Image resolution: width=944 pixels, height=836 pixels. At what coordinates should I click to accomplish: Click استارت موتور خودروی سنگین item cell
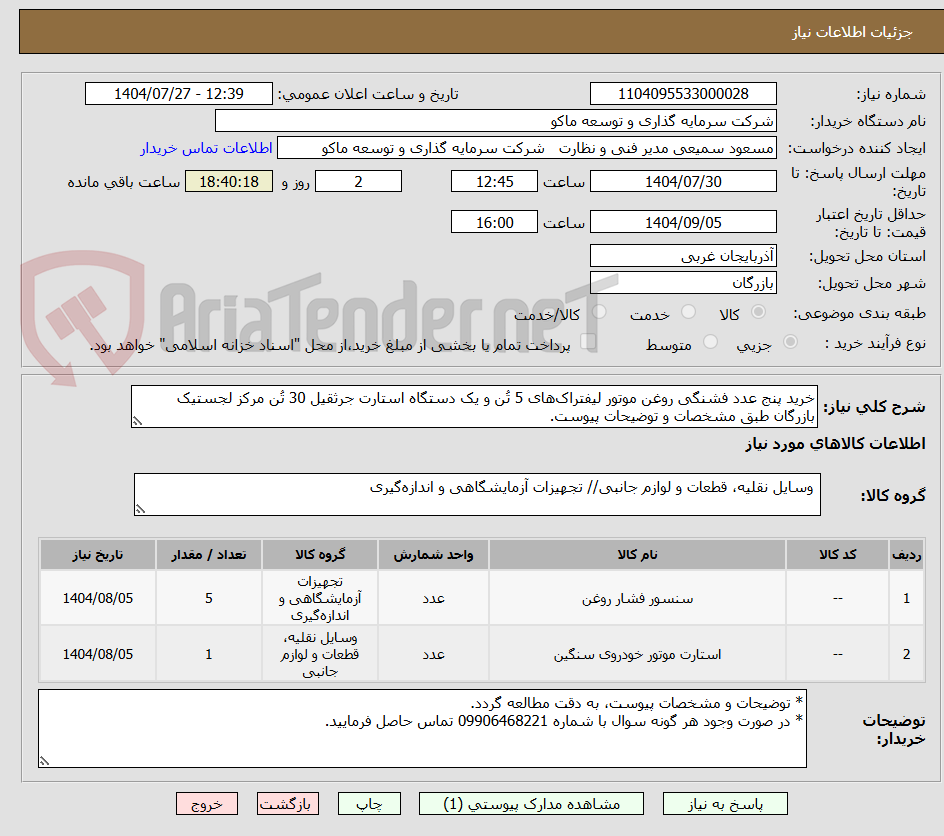637,654
